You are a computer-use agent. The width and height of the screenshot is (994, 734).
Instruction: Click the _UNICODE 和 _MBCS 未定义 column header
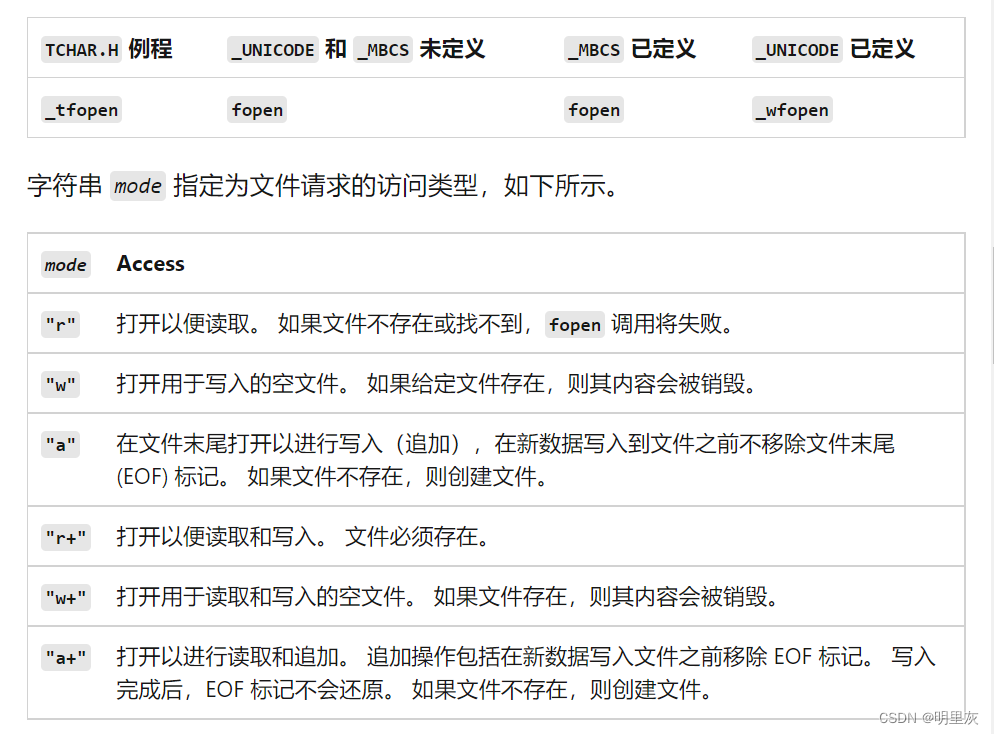[x=356, y=49]
